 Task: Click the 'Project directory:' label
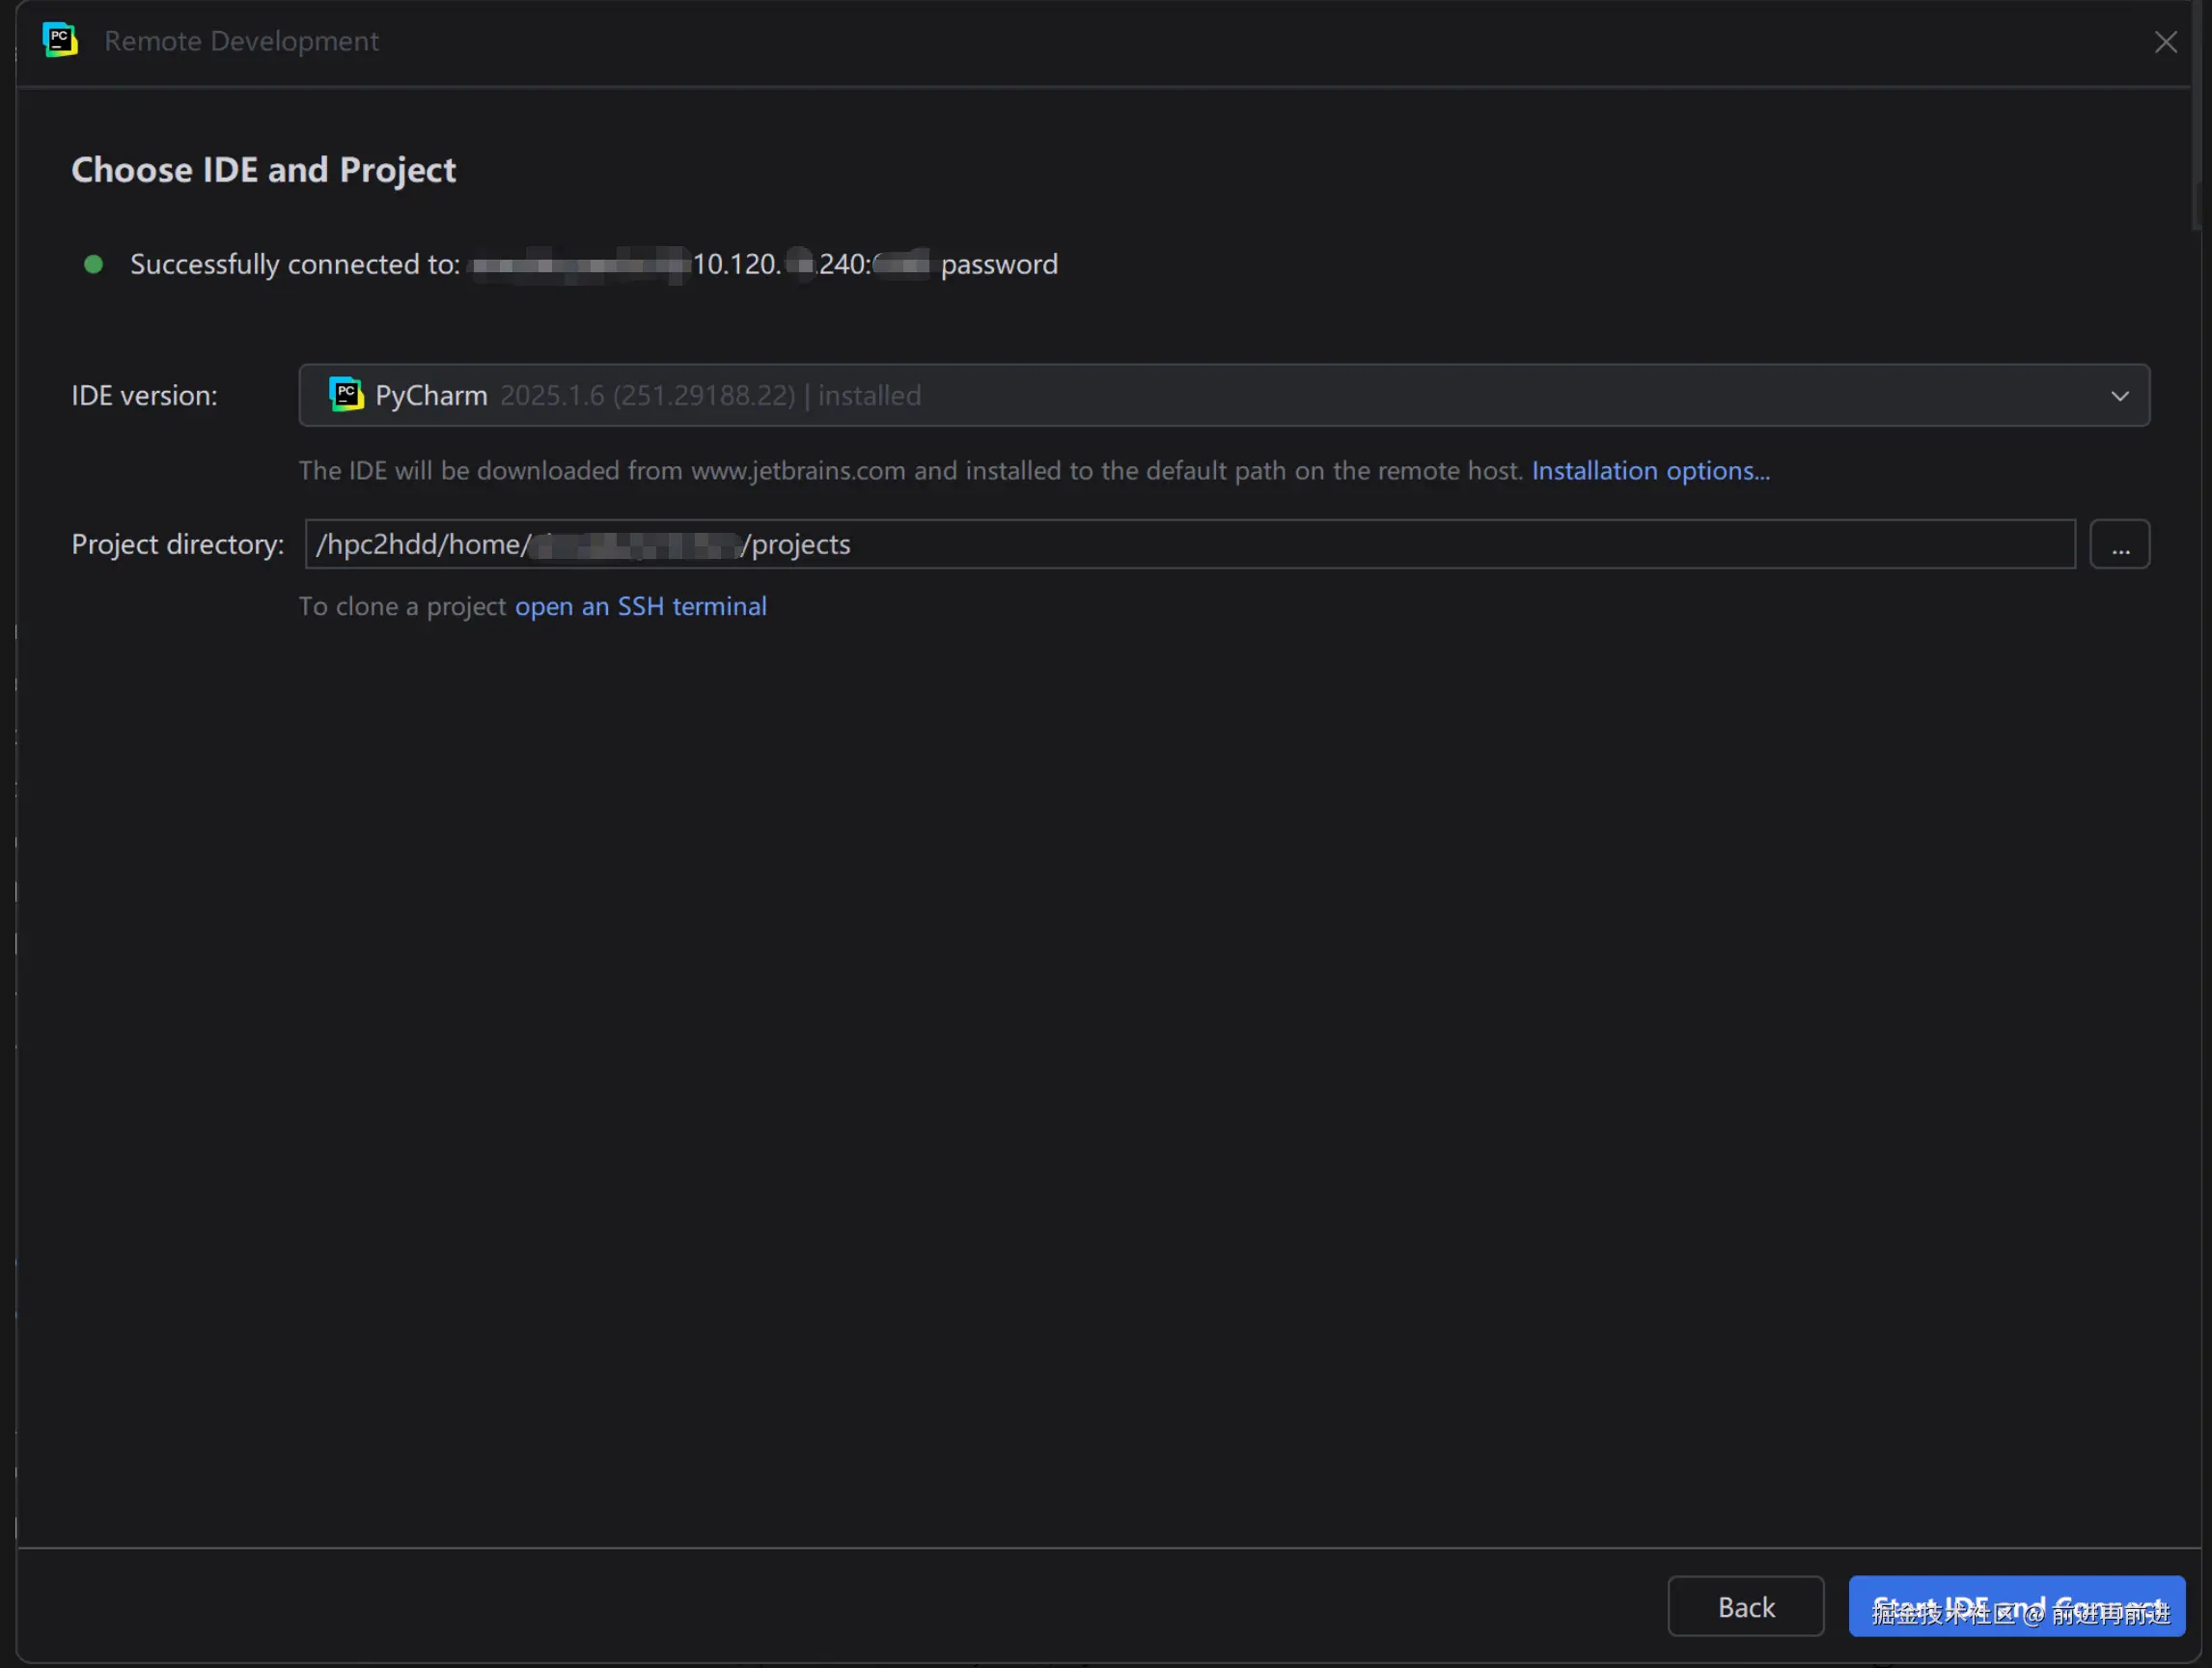[x=177, y=544]
